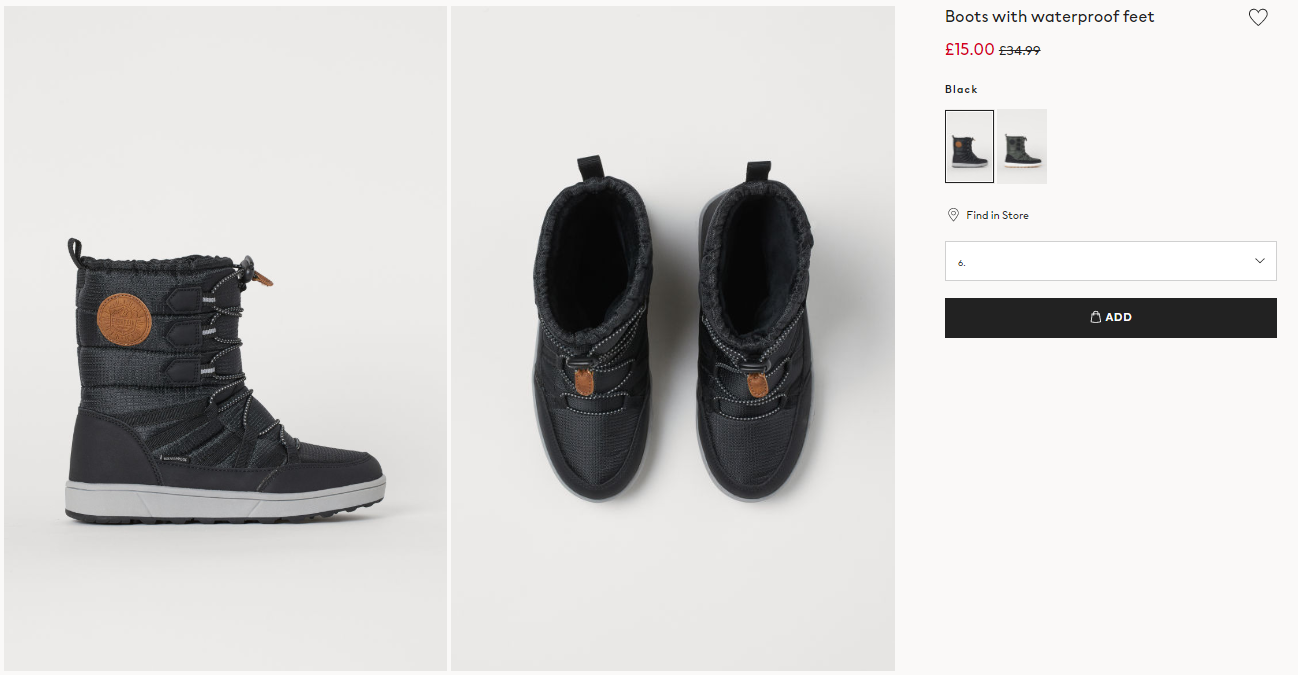This screenshot has height=675, width=1298.
Task: Choose the khaki green boot colour option
Action: pyautogui.click(x=1022, y=146)
